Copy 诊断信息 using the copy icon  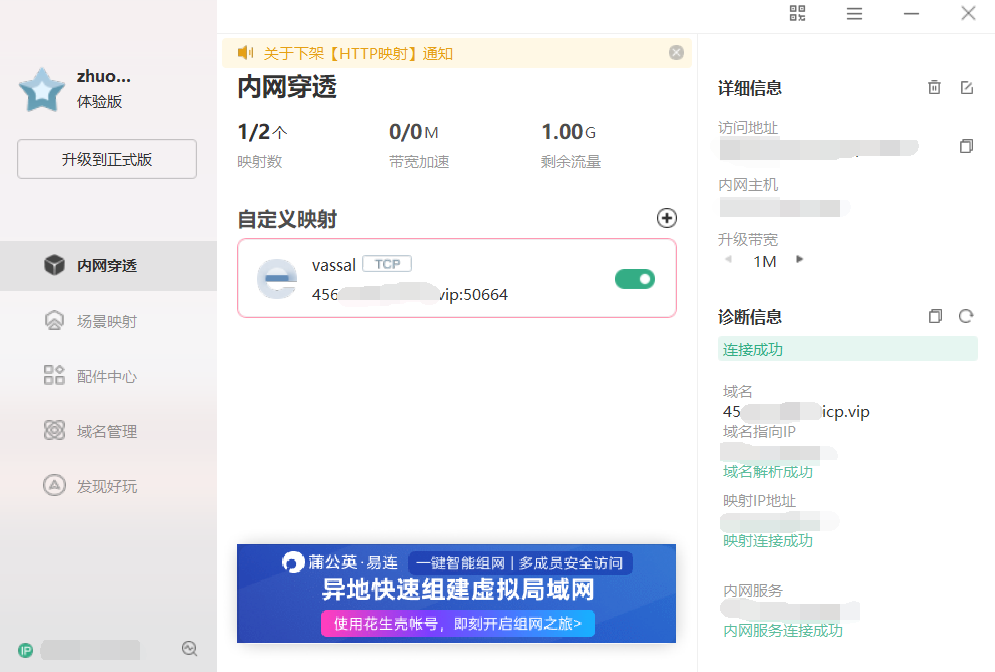pos(935,316)
